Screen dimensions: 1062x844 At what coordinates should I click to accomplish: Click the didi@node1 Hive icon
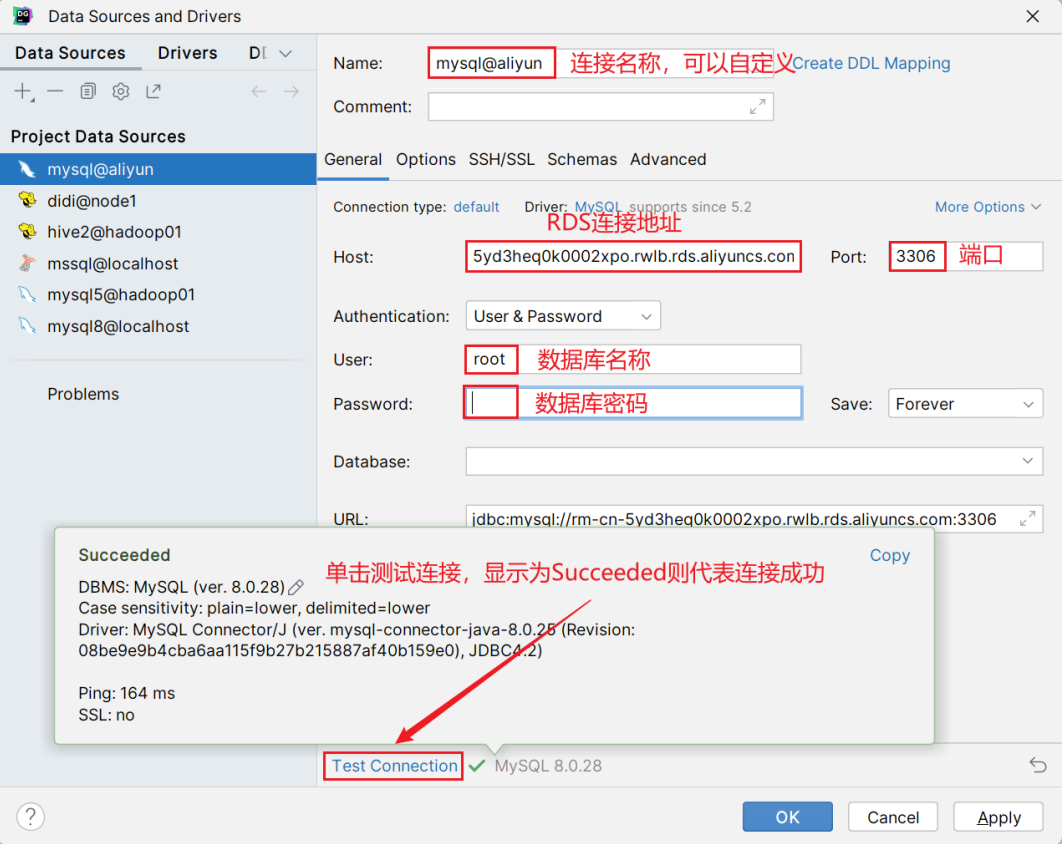tap(27, 201)
